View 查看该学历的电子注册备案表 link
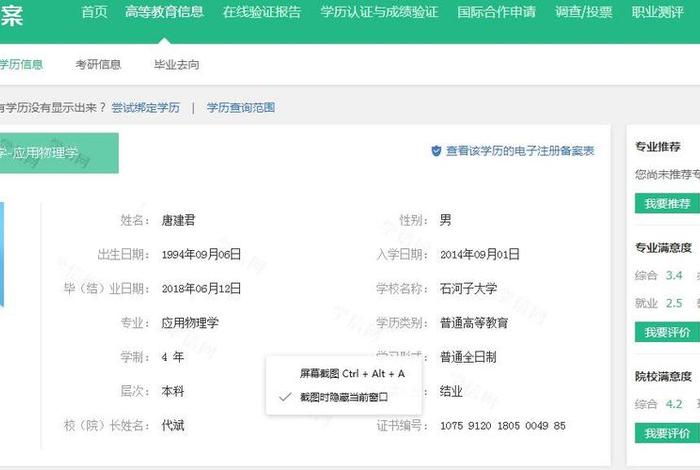Screen dimensions: 700x470 520,151
